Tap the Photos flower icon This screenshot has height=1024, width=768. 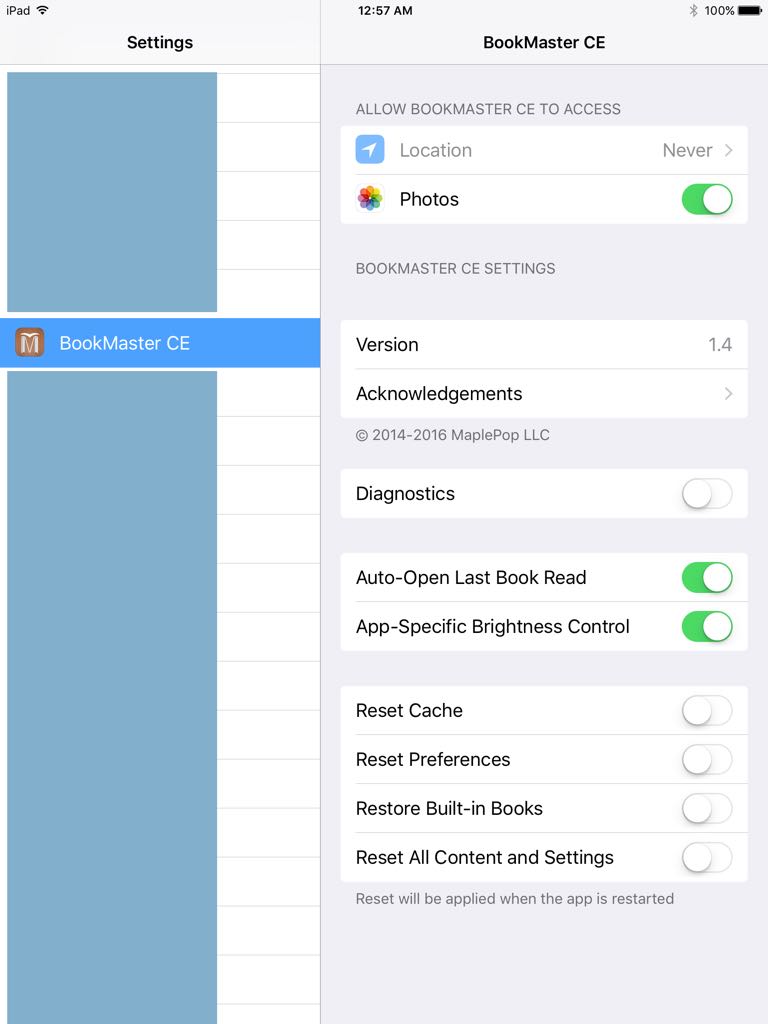pyautogui.click(x=370, y=199)
